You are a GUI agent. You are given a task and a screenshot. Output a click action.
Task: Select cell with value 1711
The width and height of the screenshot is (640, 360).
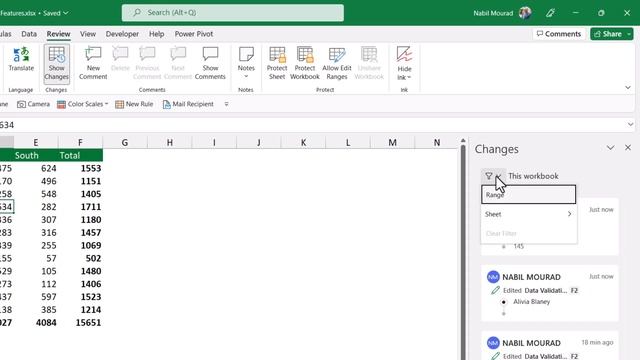[80, 207]
